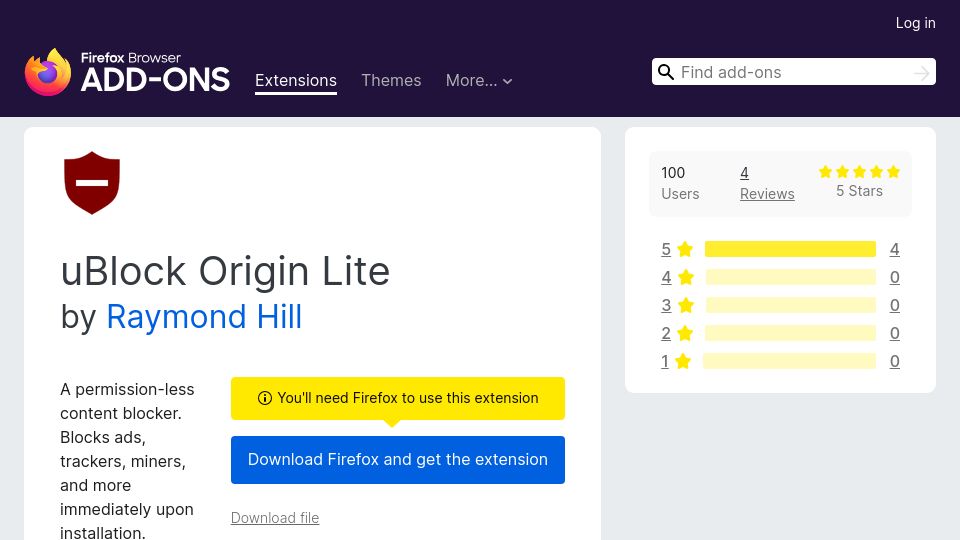Click the five-star review count 4
Screen dimensions: 960x540
coord(894,249)
